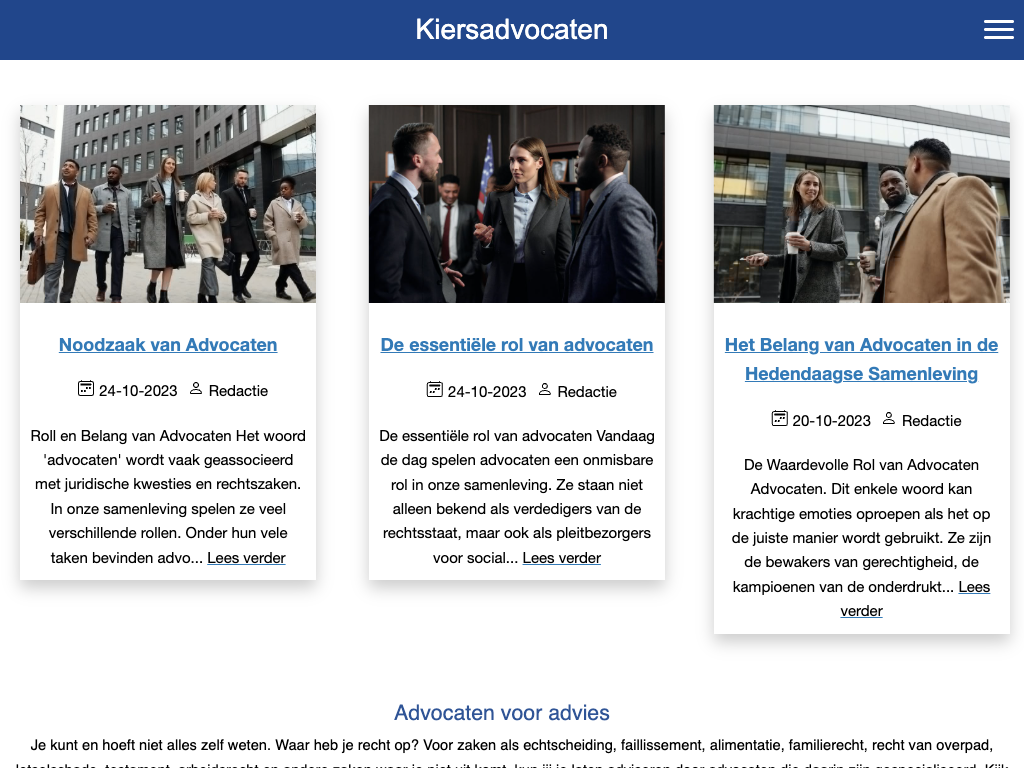1024x768 pixels.
Task: Click the photo of people holding coffee cups
Action: [861, 204]
